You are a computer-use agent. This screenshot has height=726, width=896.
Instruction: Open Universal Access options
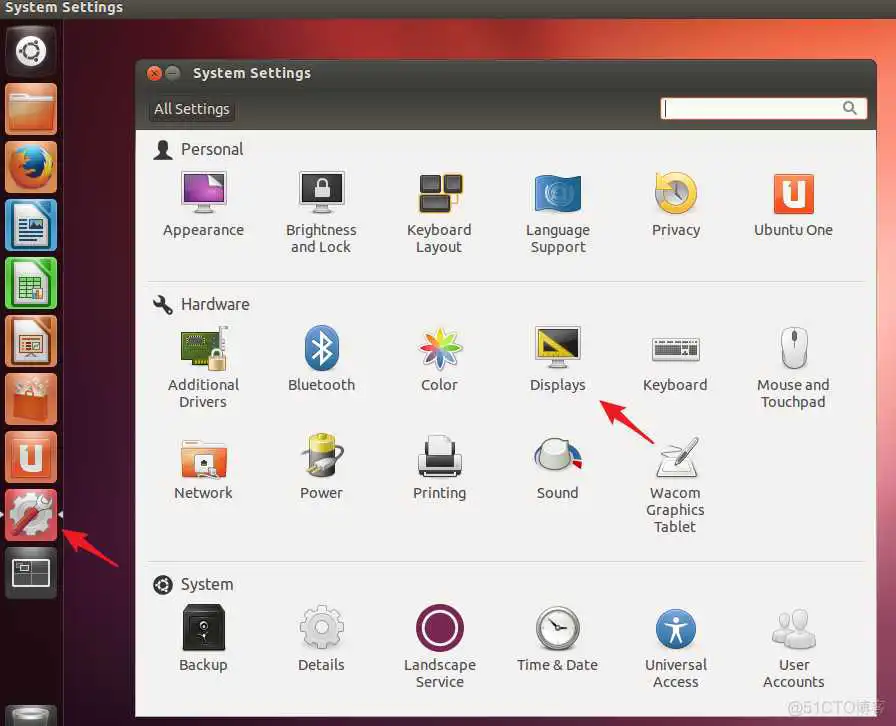click(675, 638)
